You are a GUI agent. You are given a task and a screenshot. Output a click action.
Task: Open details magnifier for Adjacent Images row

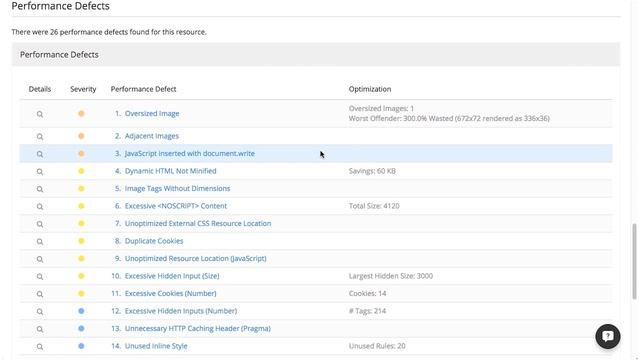tap(40, 137)
